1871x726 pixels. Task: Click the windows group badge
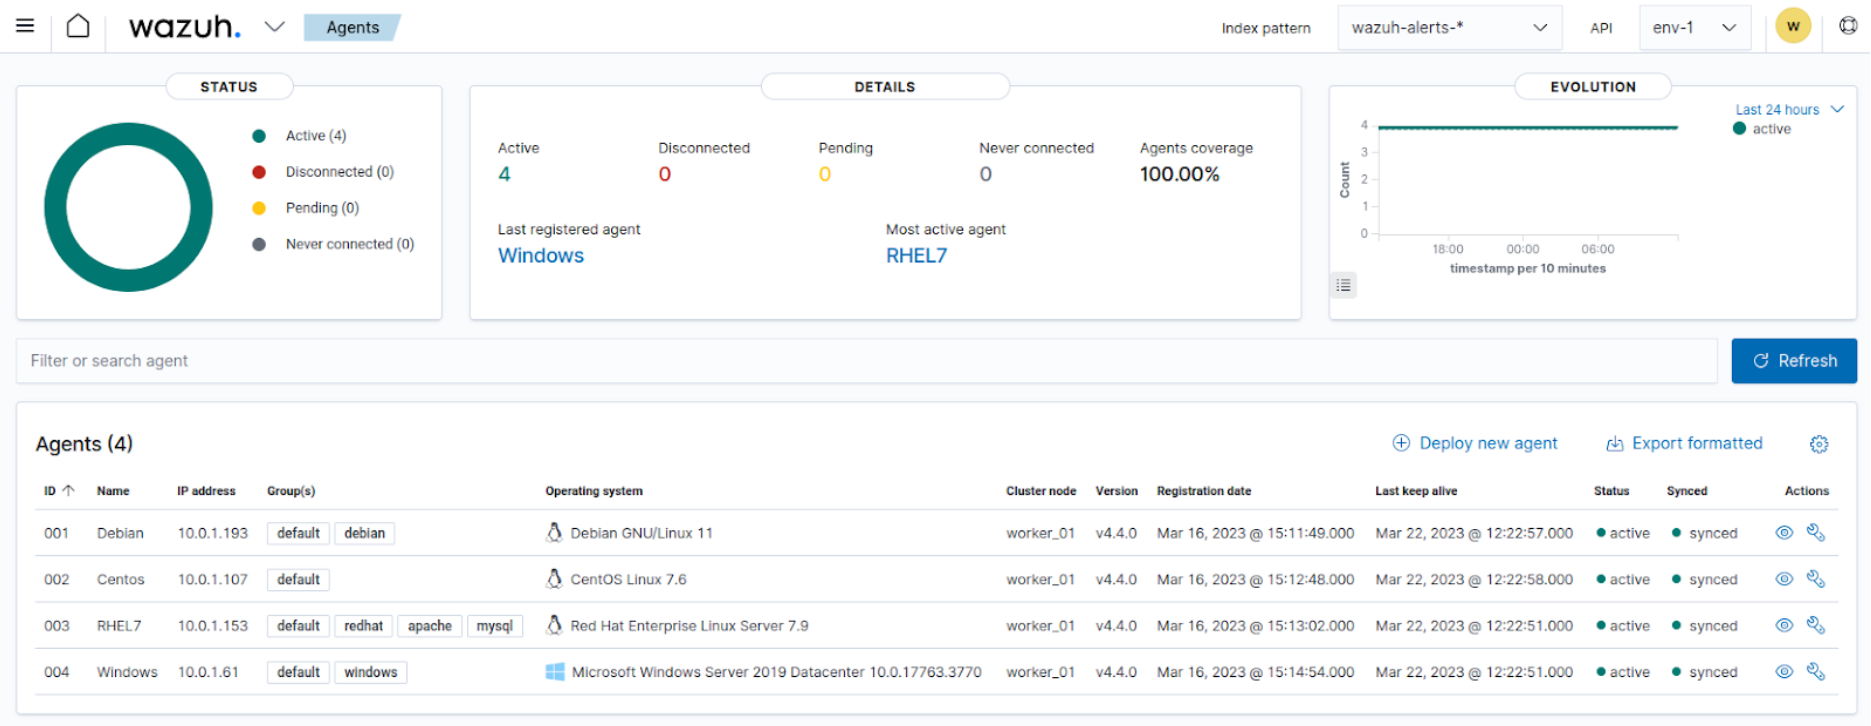(x=370, y=672)
